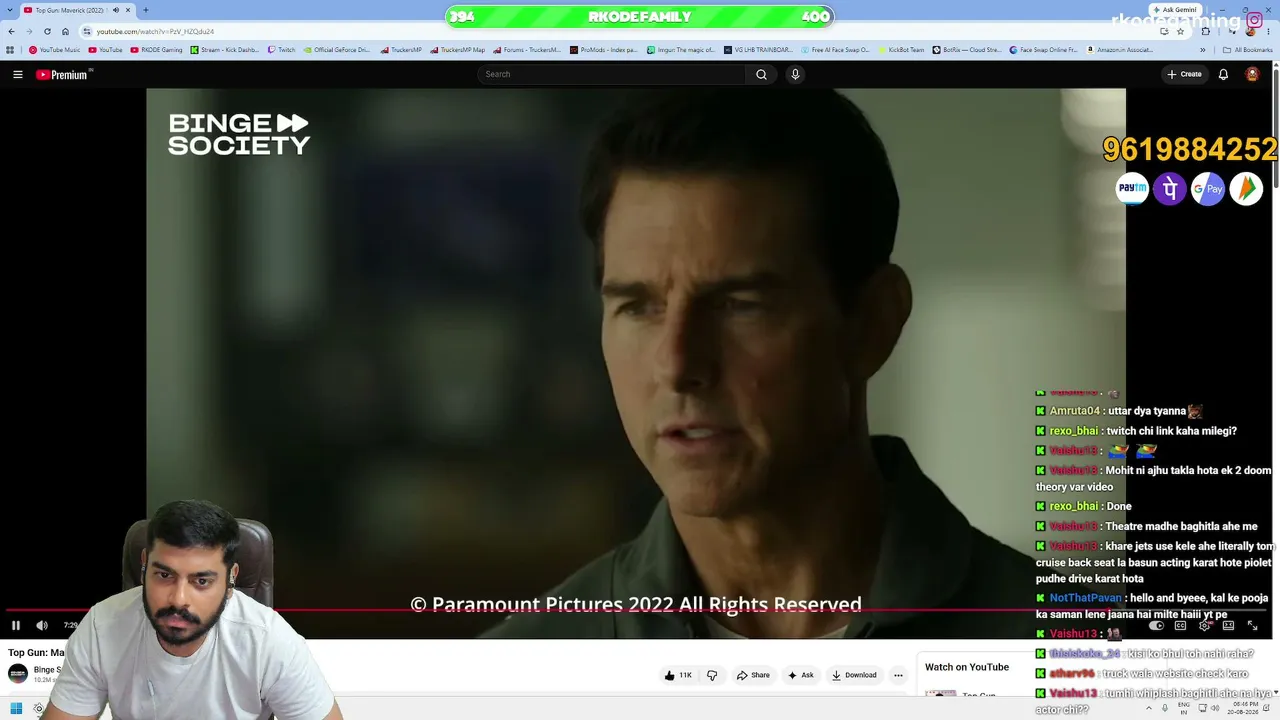1280x720 pixels.
Task: Toggle the autoplay switch in player
Action: pyautogui.click(x=1156, y=626)
